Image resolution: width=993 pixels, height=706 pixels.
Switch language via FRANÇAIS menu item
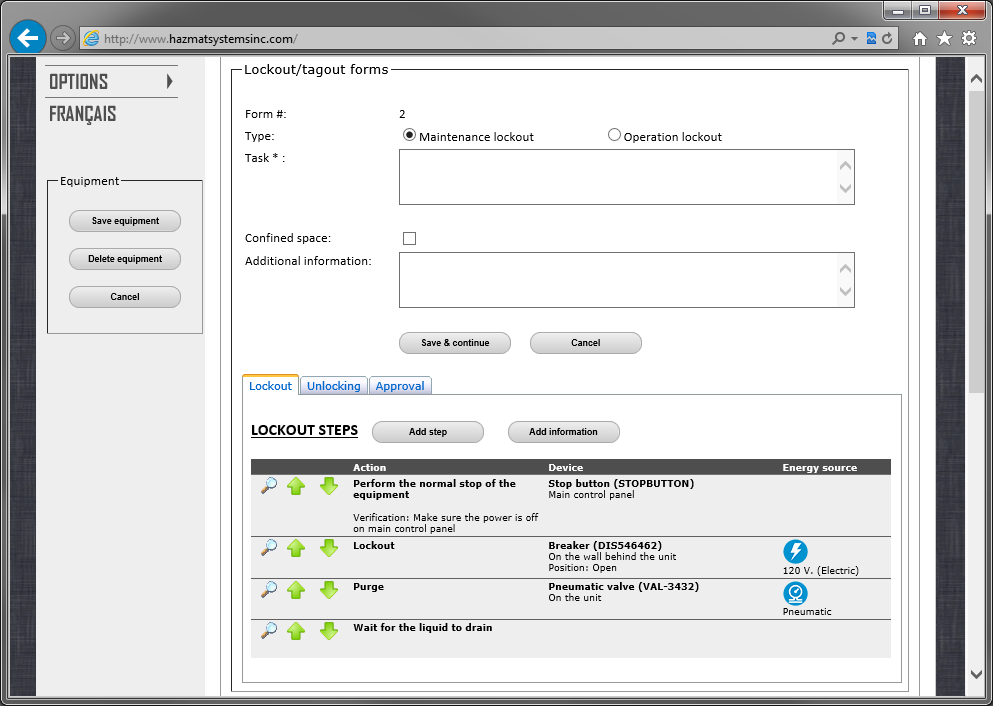83,114
